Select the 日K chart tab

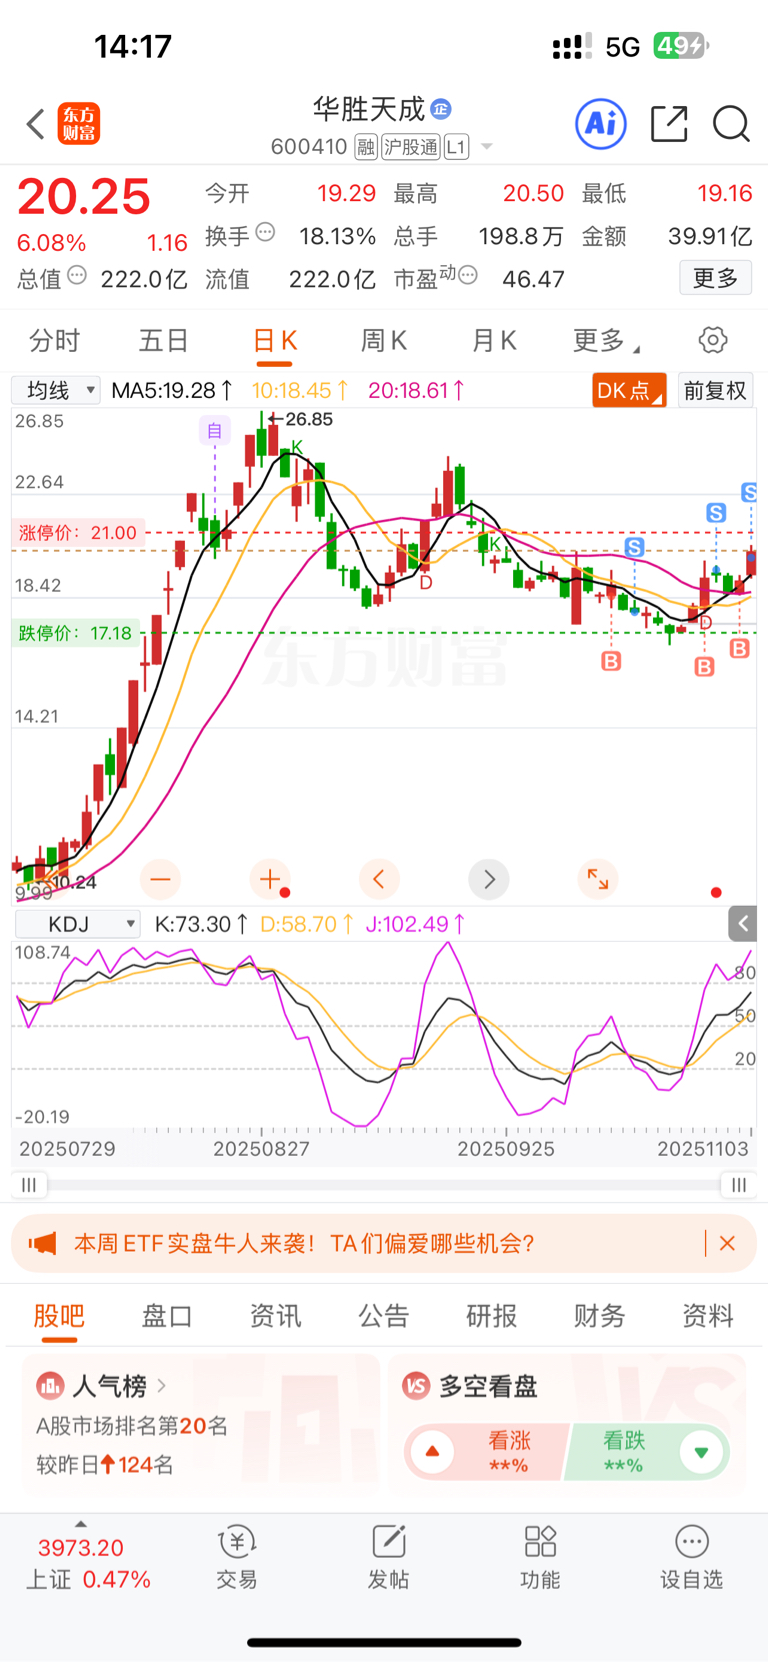(275, 341)
